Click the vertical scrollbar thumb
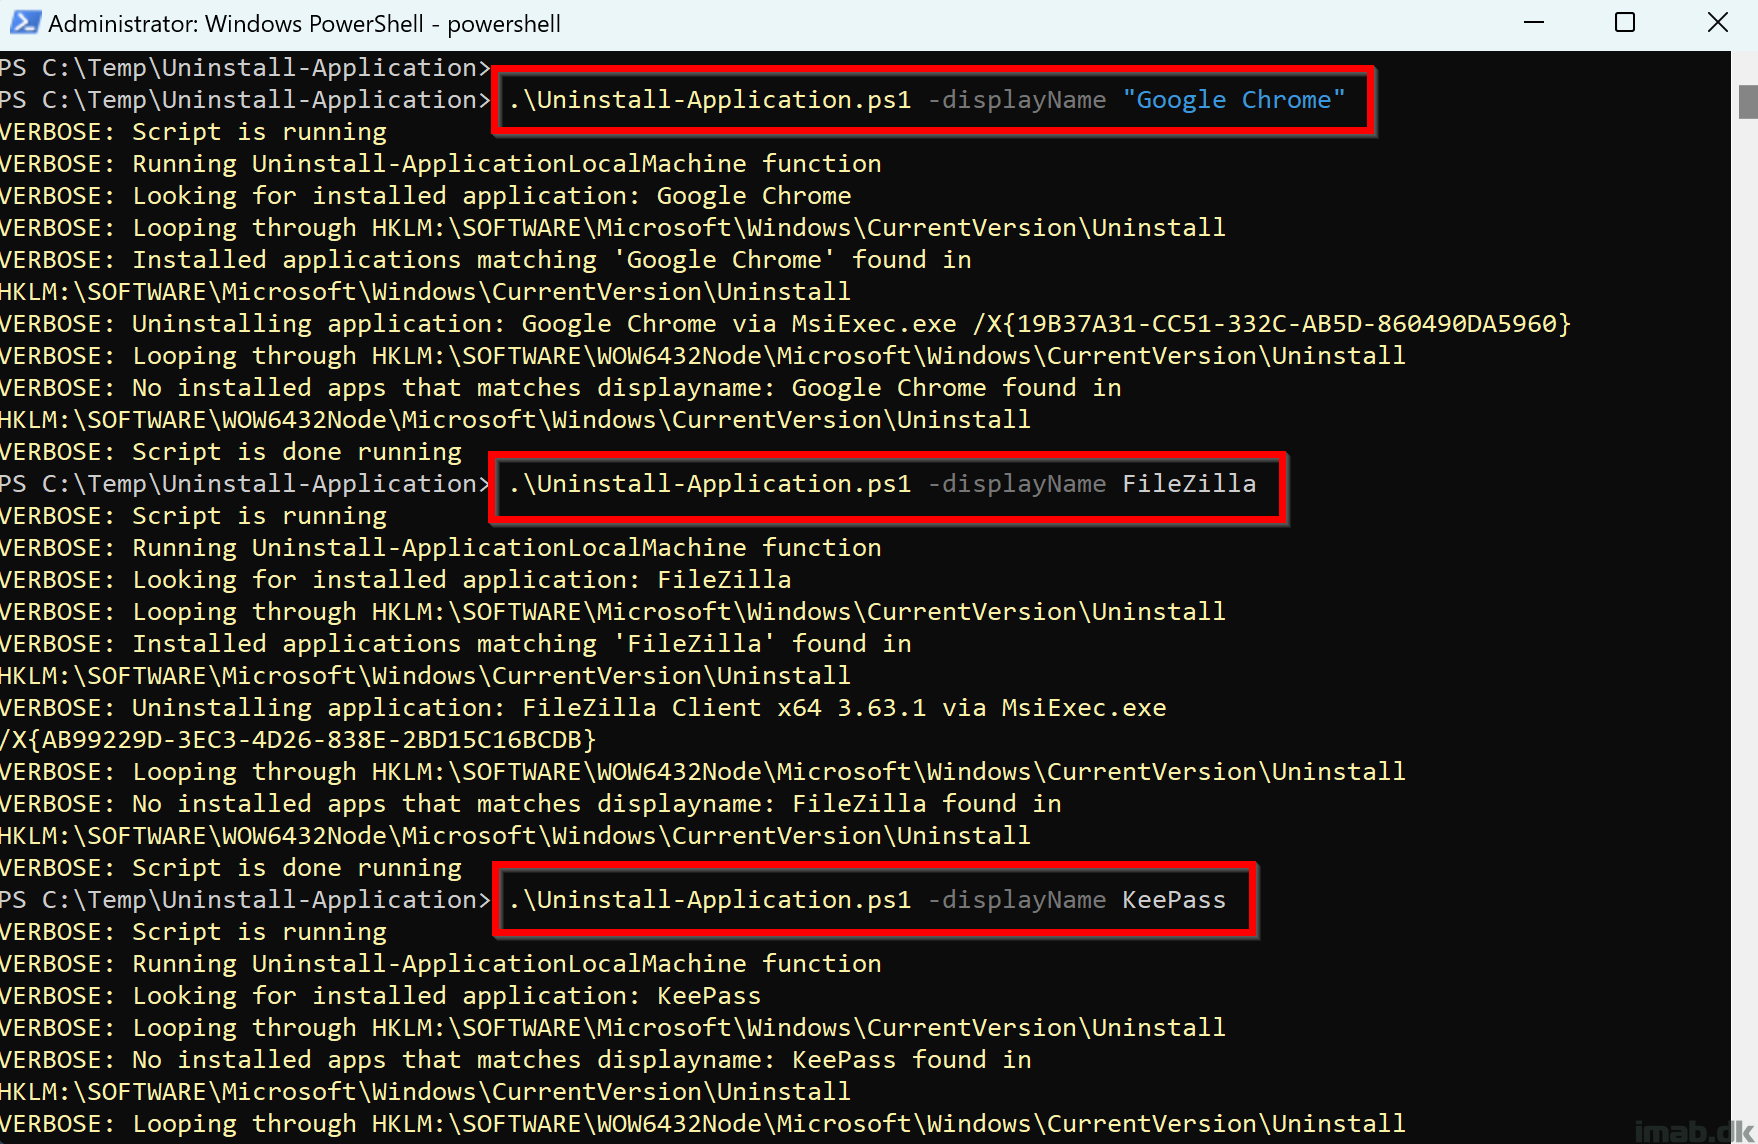Viewport: 1758px width, 1144px height. coord(1747,102)
